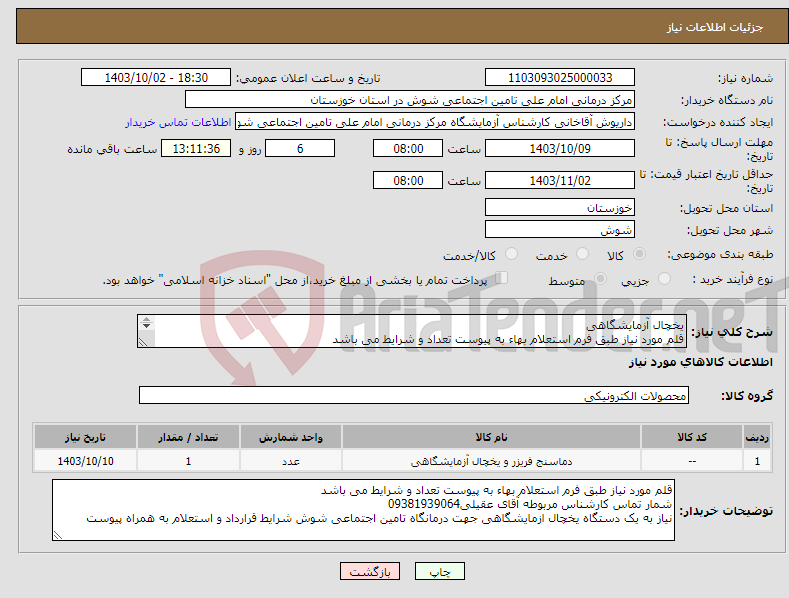Click the need date cell 1403/10/10
Image resolution: width=789 pixels, height=598 pixels.
[x=85, y=461]
